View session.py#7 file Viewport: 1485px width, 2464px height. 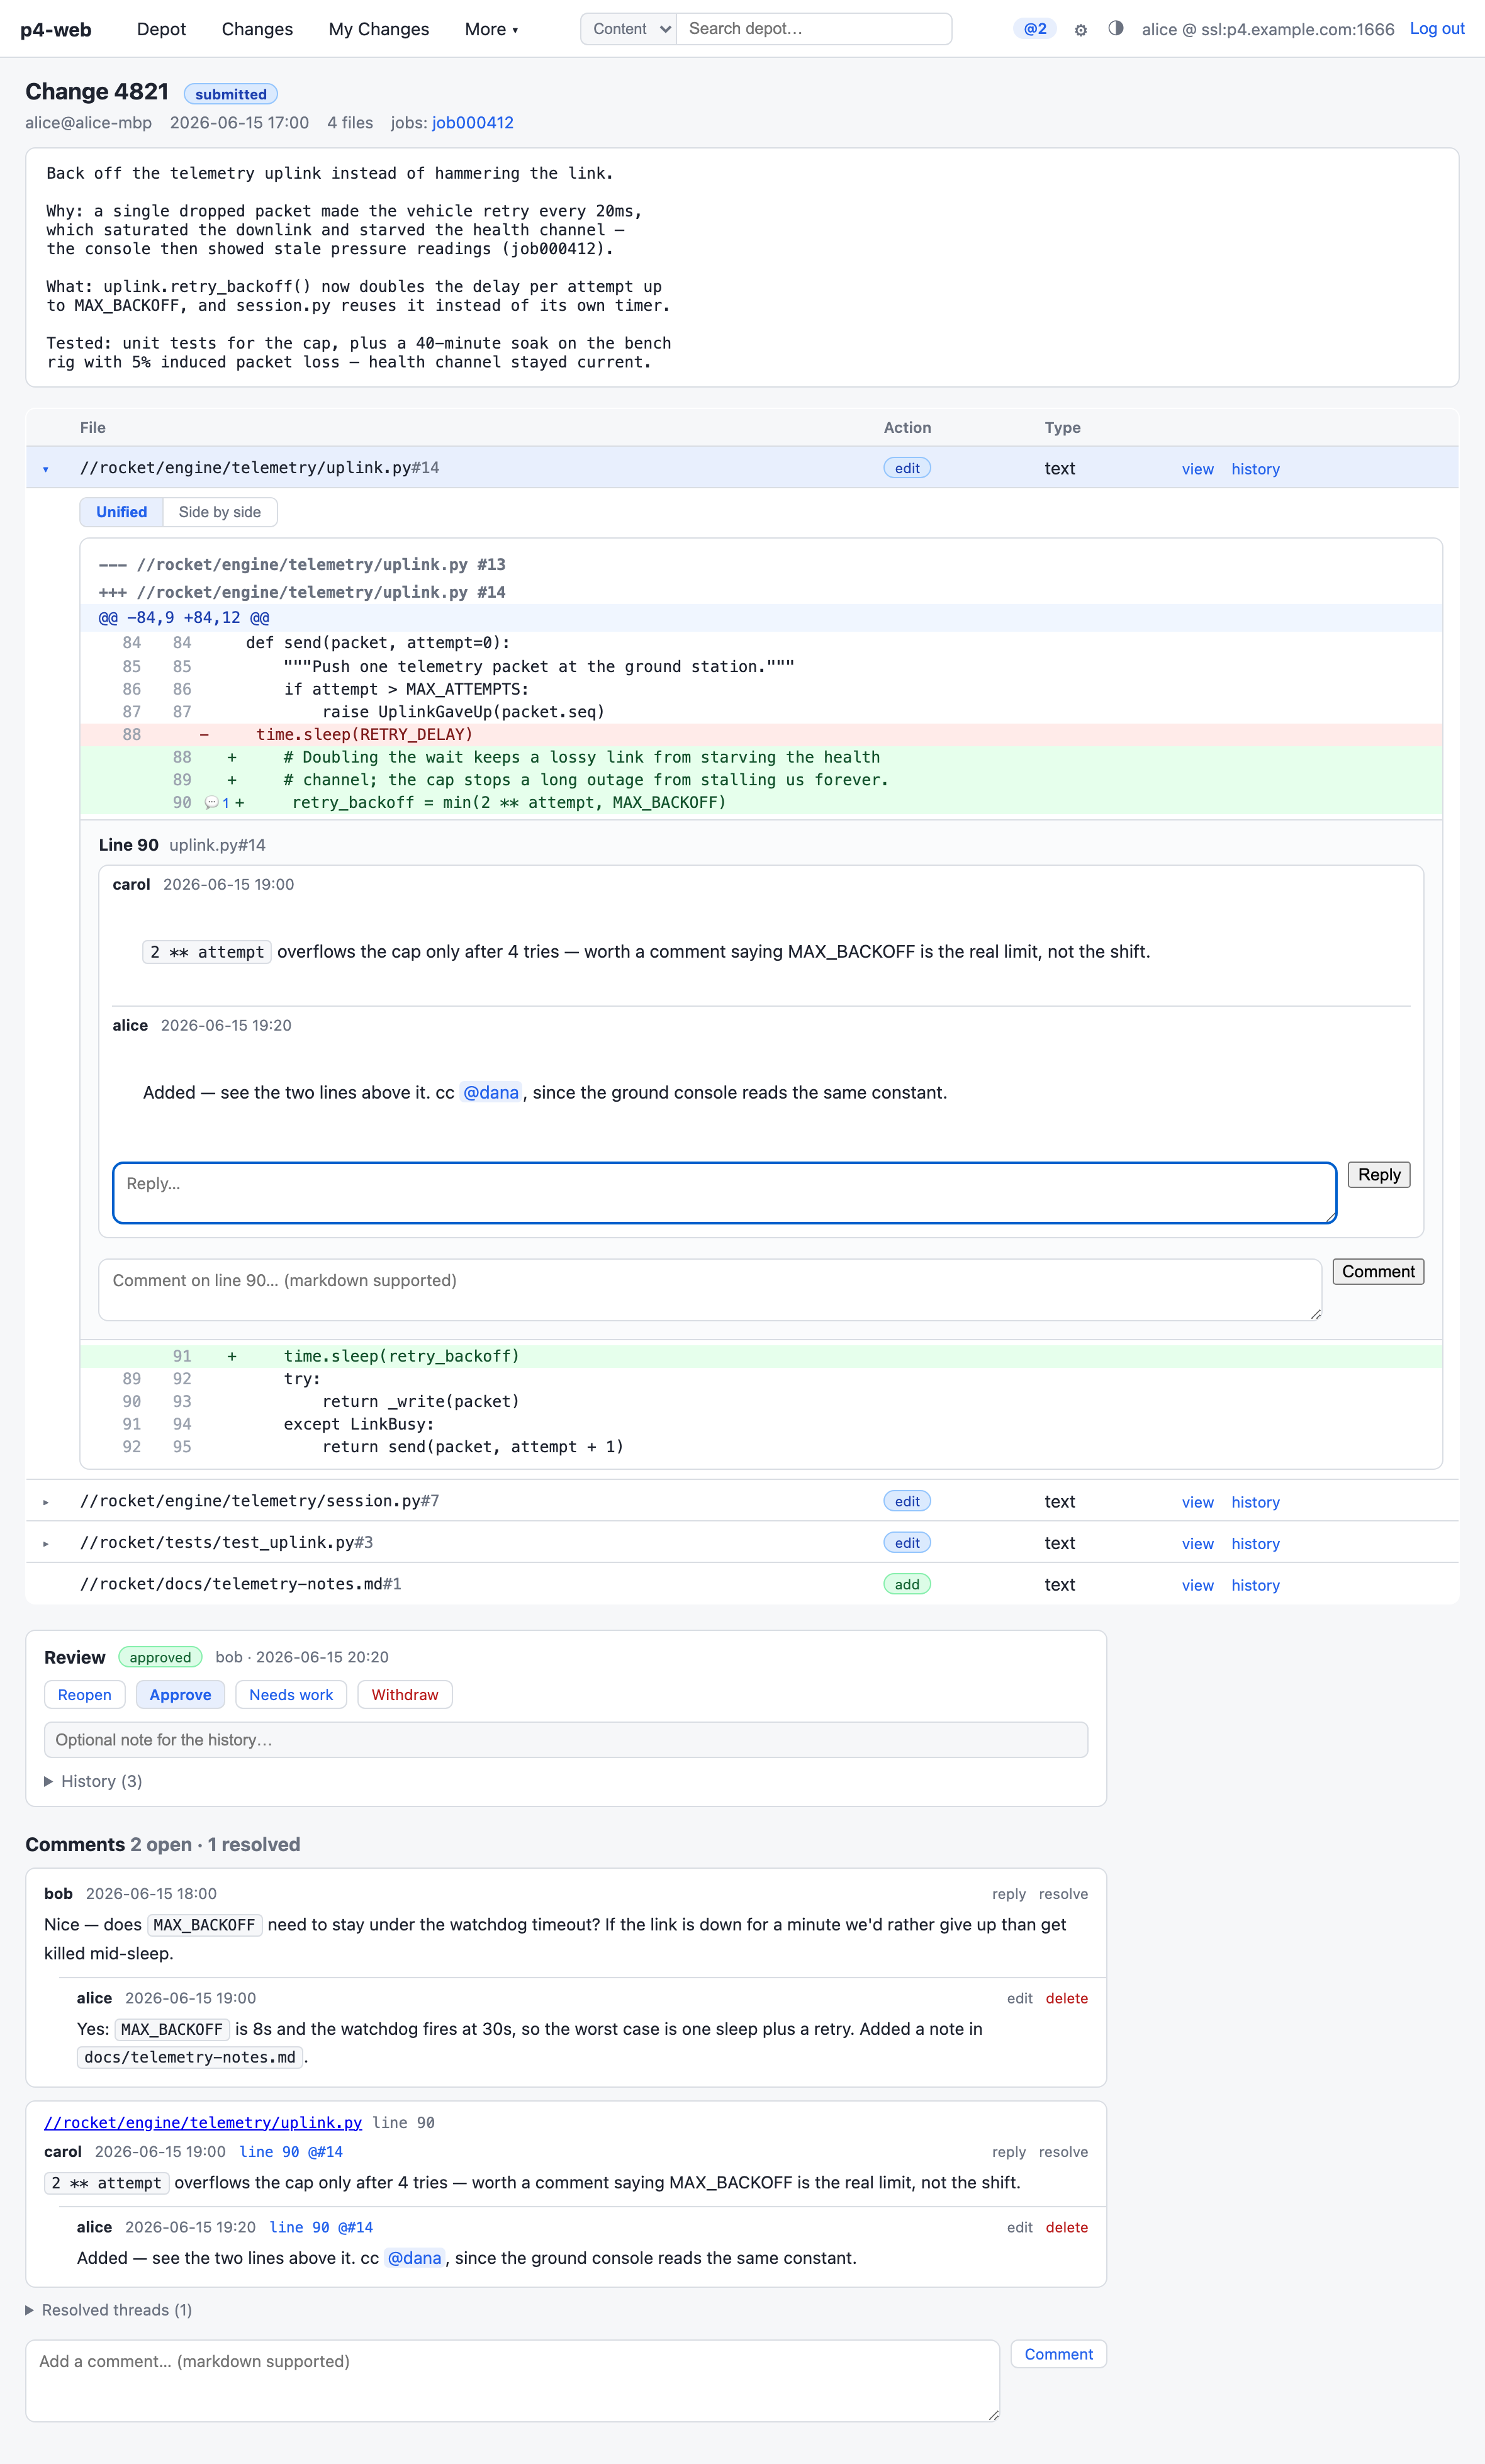pos(1198,1502)
